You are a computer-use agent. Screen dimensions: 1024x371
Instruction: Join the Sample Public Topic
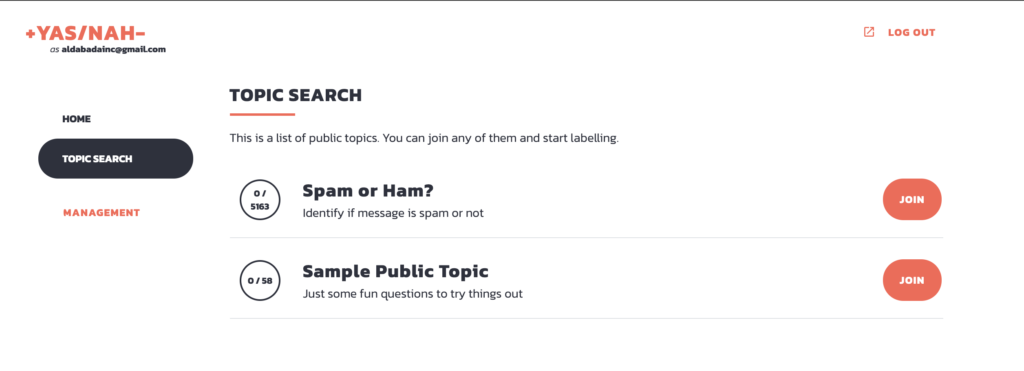click(x=912, y=280)
